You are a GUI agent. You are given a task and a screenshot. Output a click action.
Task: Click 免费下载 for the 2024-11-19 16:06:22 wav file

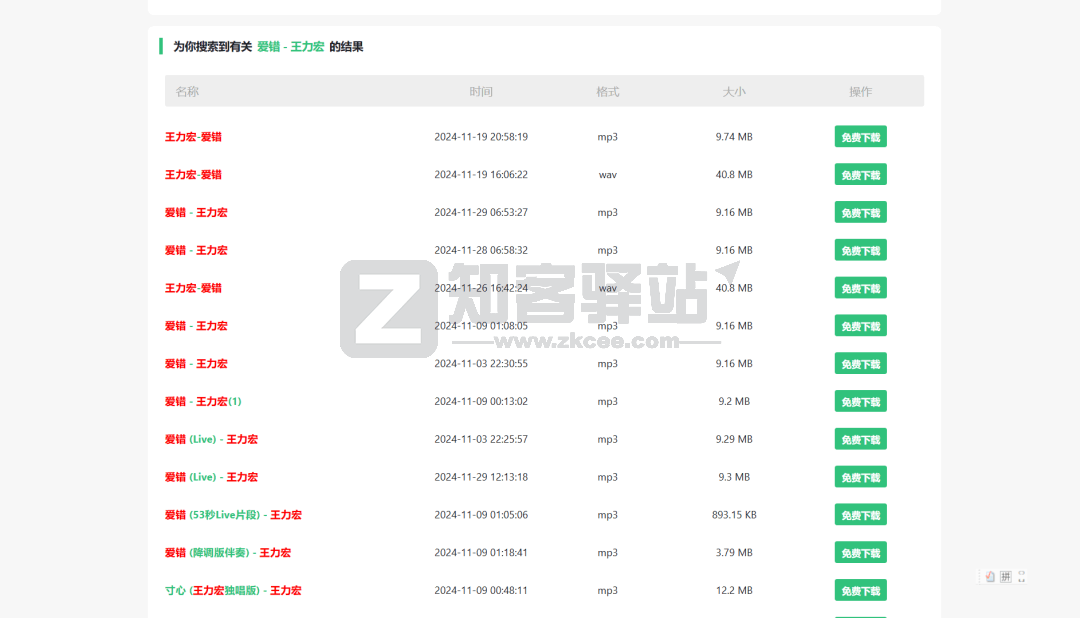click(x=860, y=175)
